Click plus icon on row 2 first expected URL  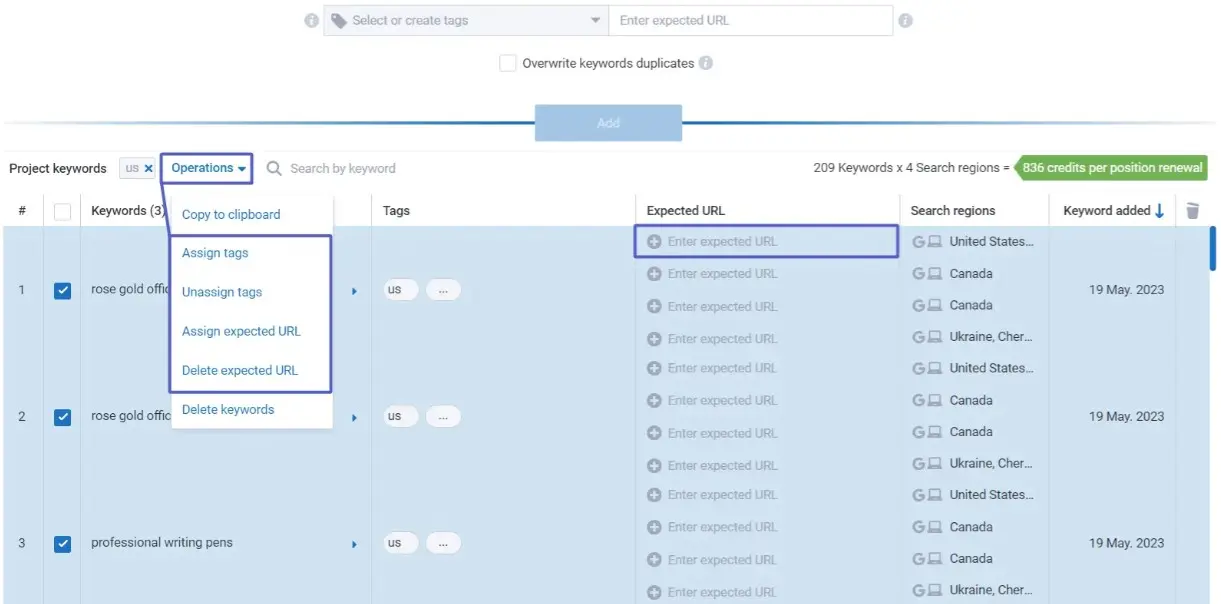click(x=654, y=368)
